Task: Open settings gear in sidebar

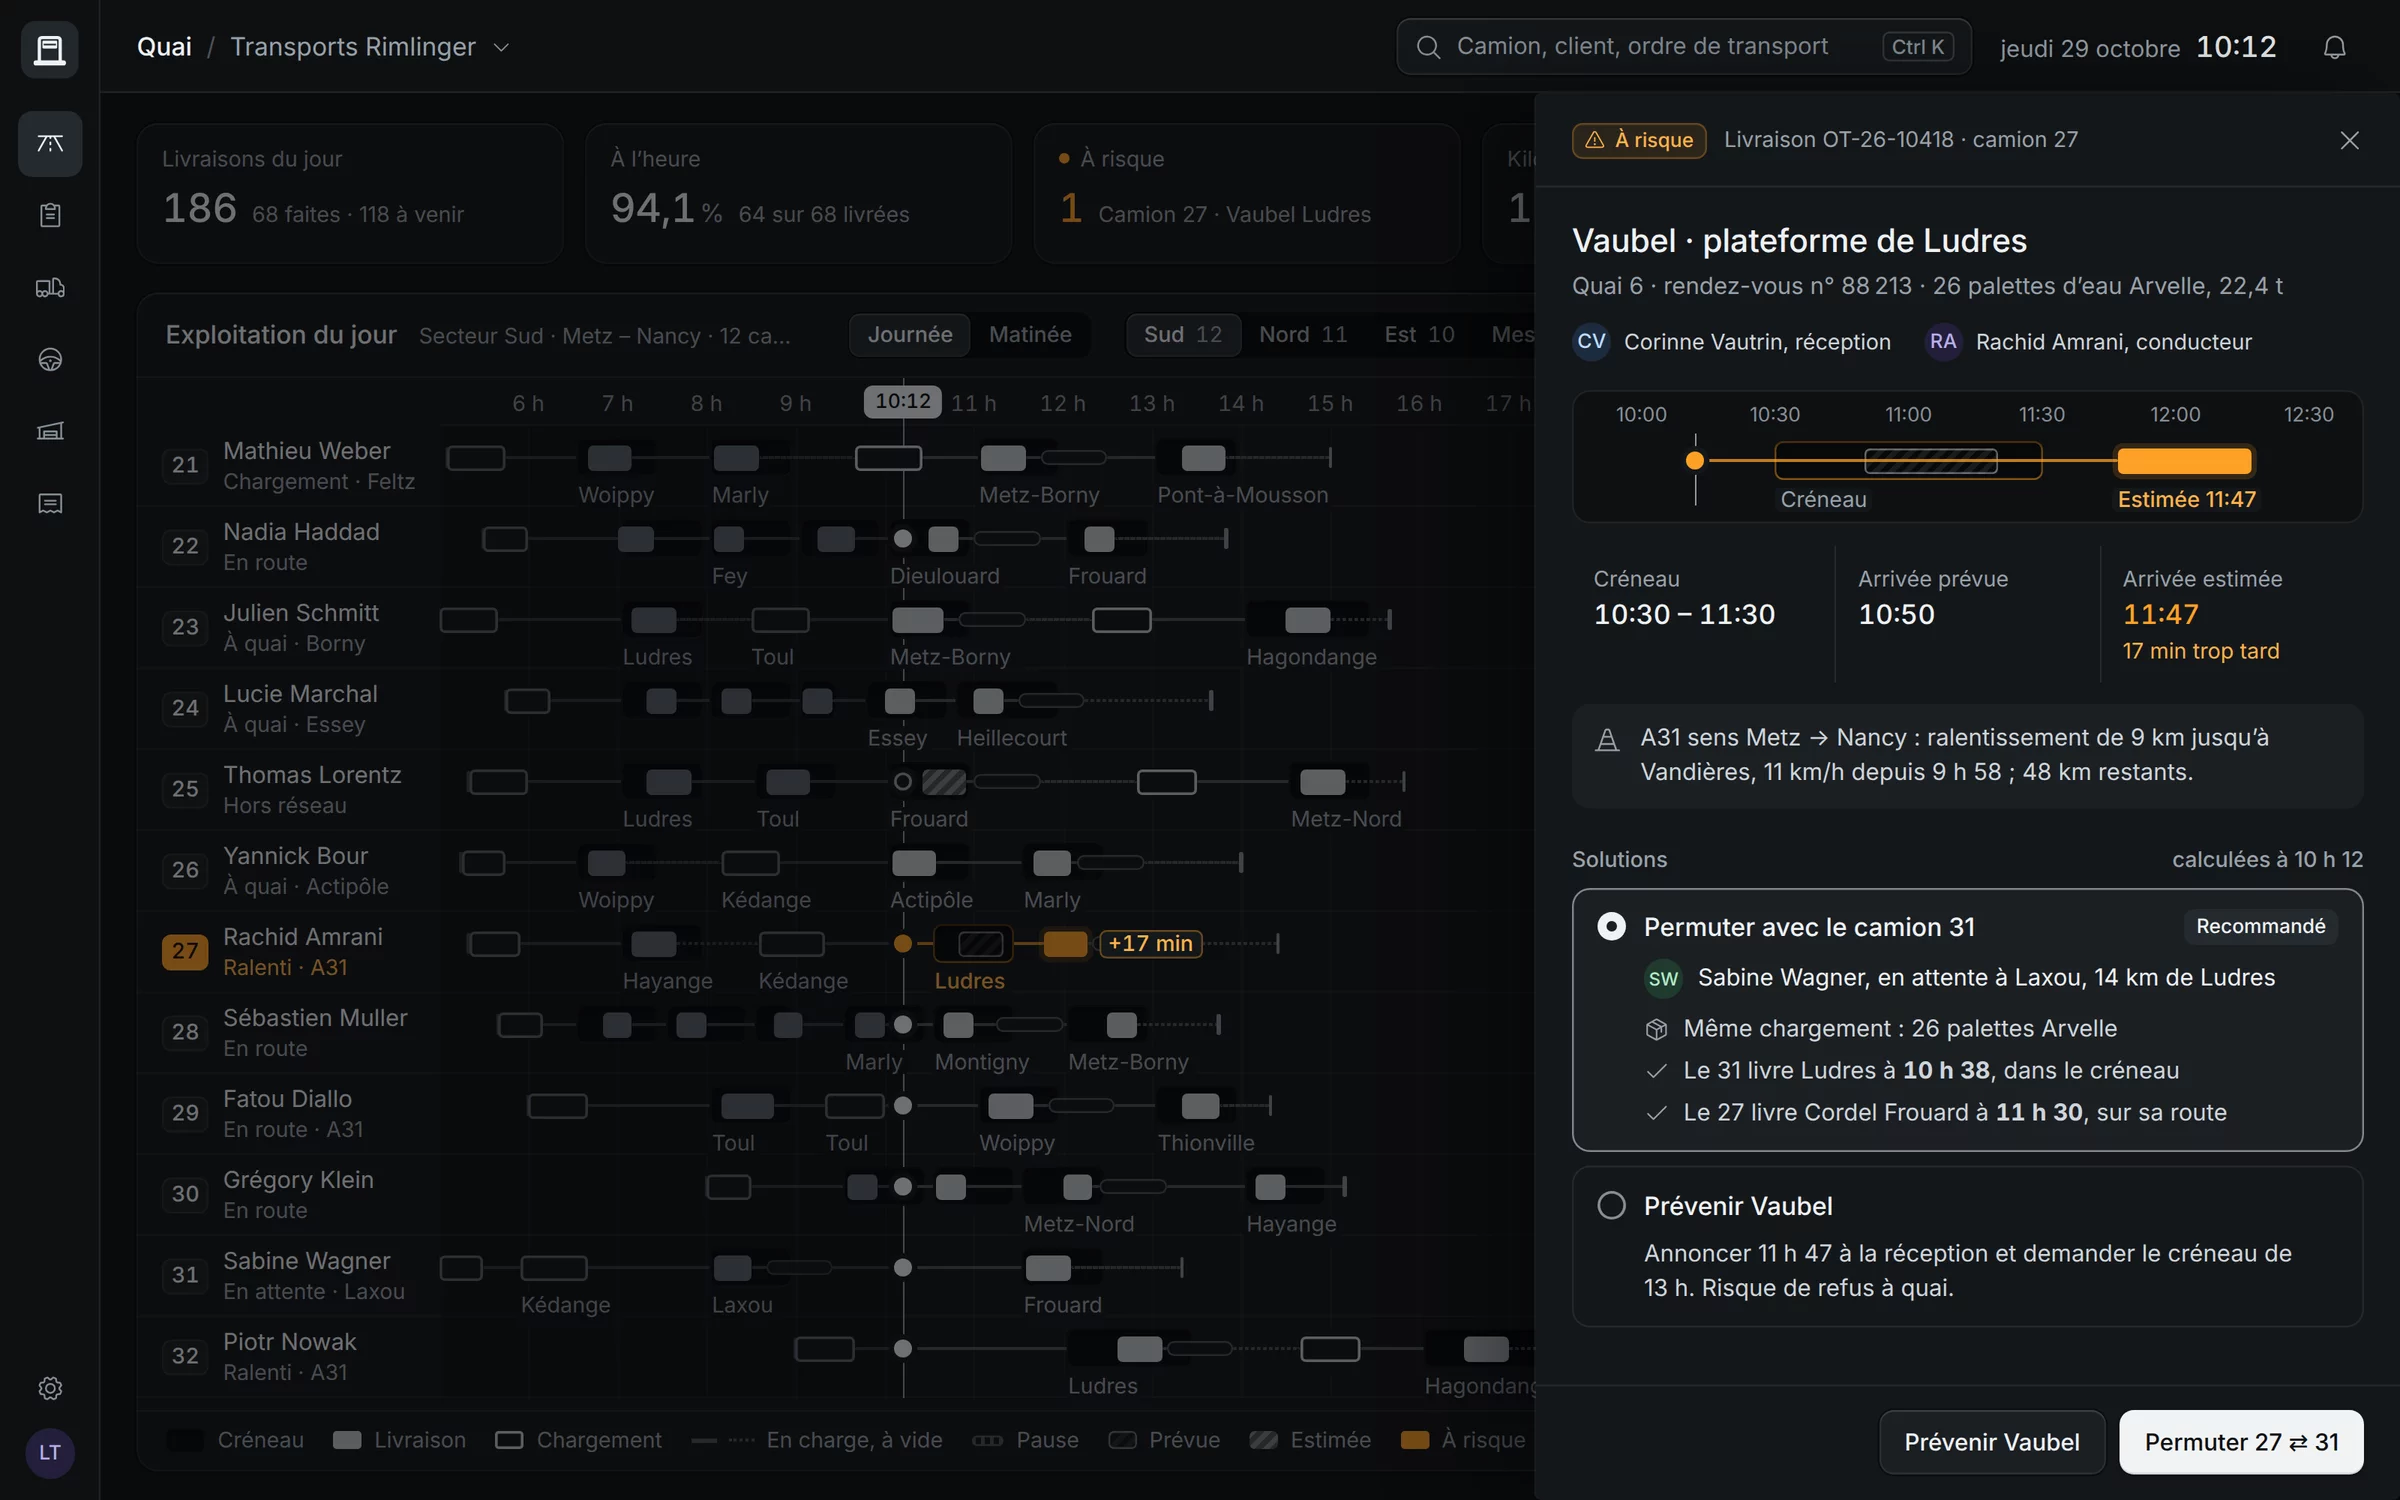Action: click(x=50, y=1388)
